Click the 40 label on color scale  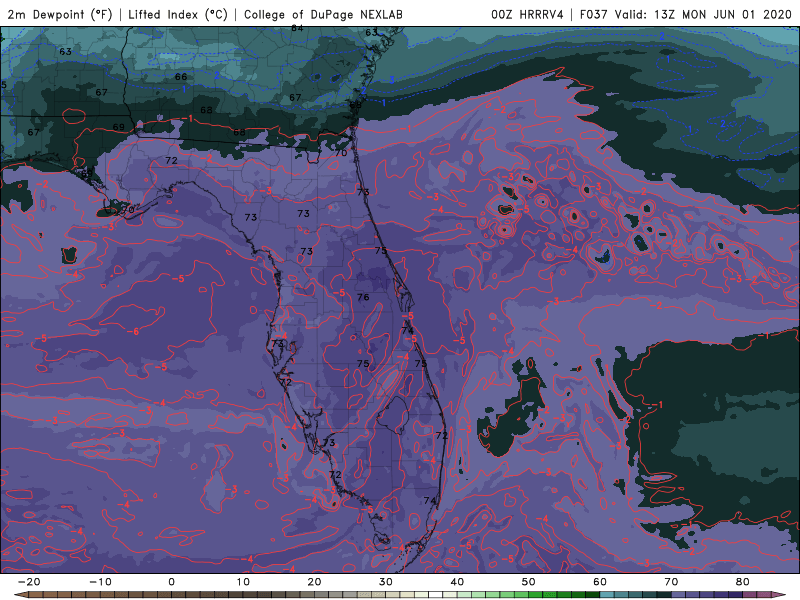point(457,582)
